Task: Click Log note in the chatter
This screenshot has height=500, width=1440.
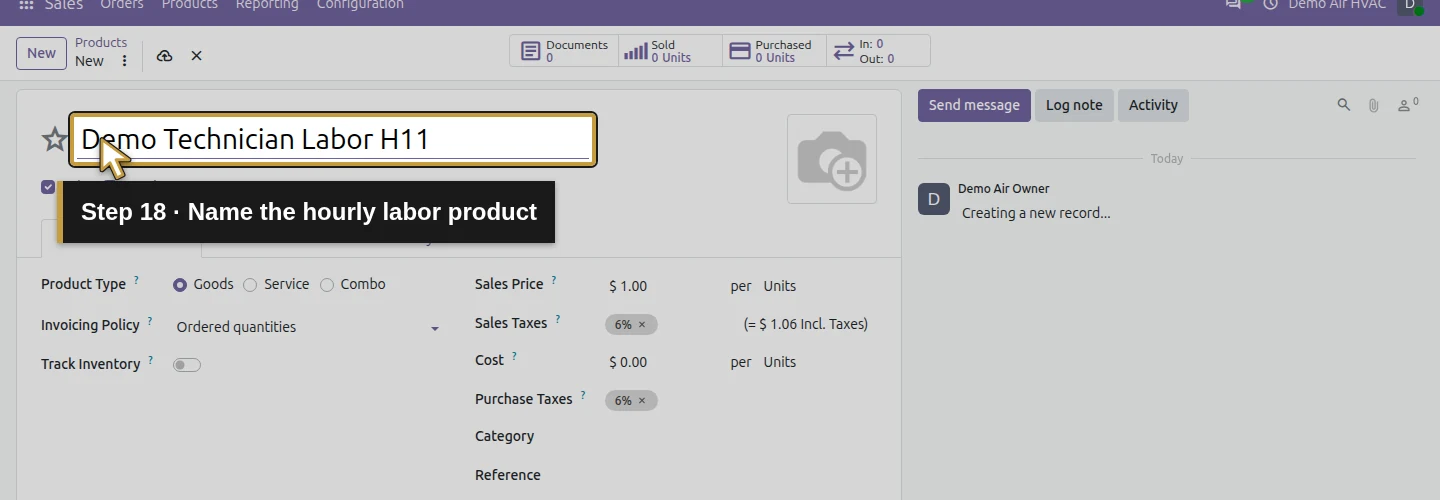Action: pos(1074,105)
